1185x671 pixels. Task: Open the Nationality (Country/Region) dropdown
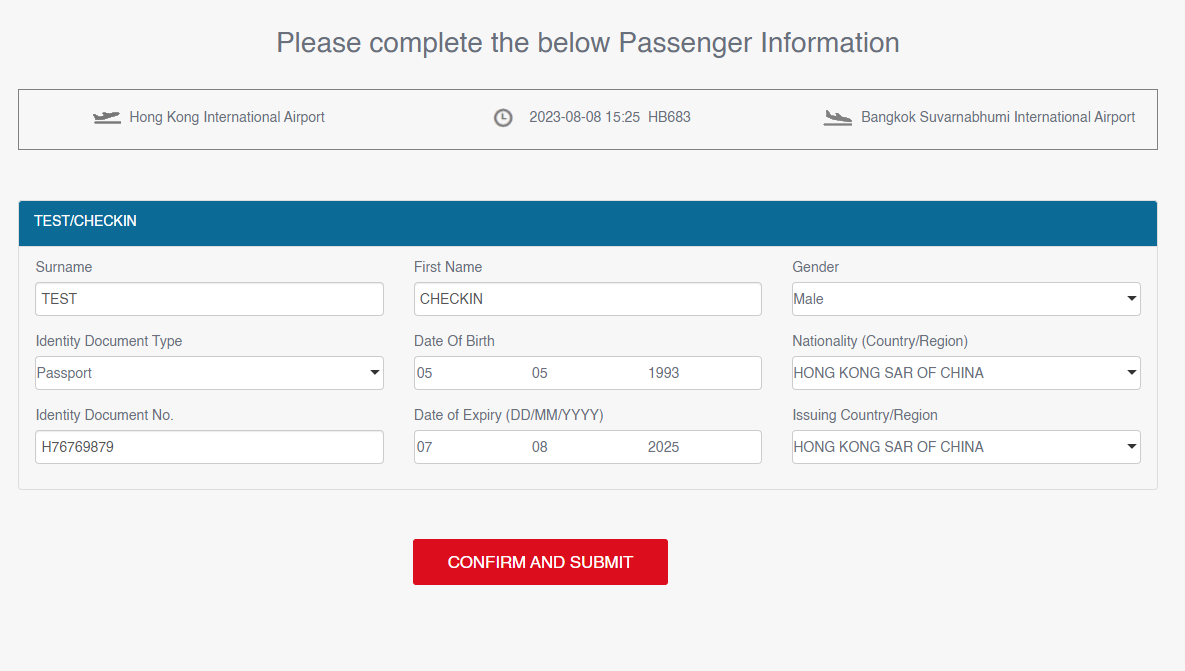click(x=966, y=373)
